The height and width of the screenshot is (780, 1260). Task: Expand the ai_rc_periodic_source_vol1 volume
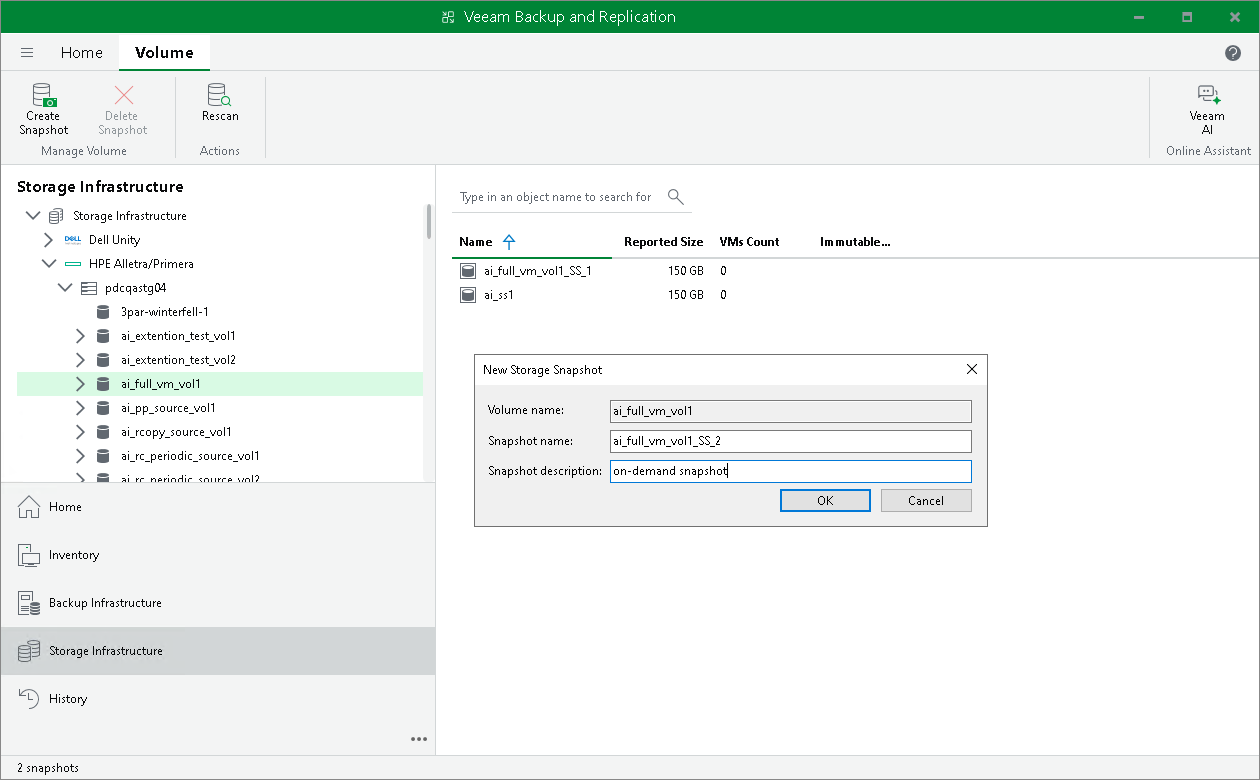(x=81, y=456)
